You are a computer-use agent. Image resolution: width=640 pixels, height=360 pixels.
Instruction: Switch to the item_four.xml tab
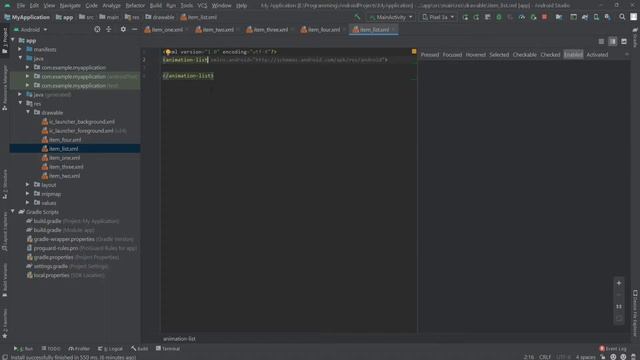click(322, 30)
